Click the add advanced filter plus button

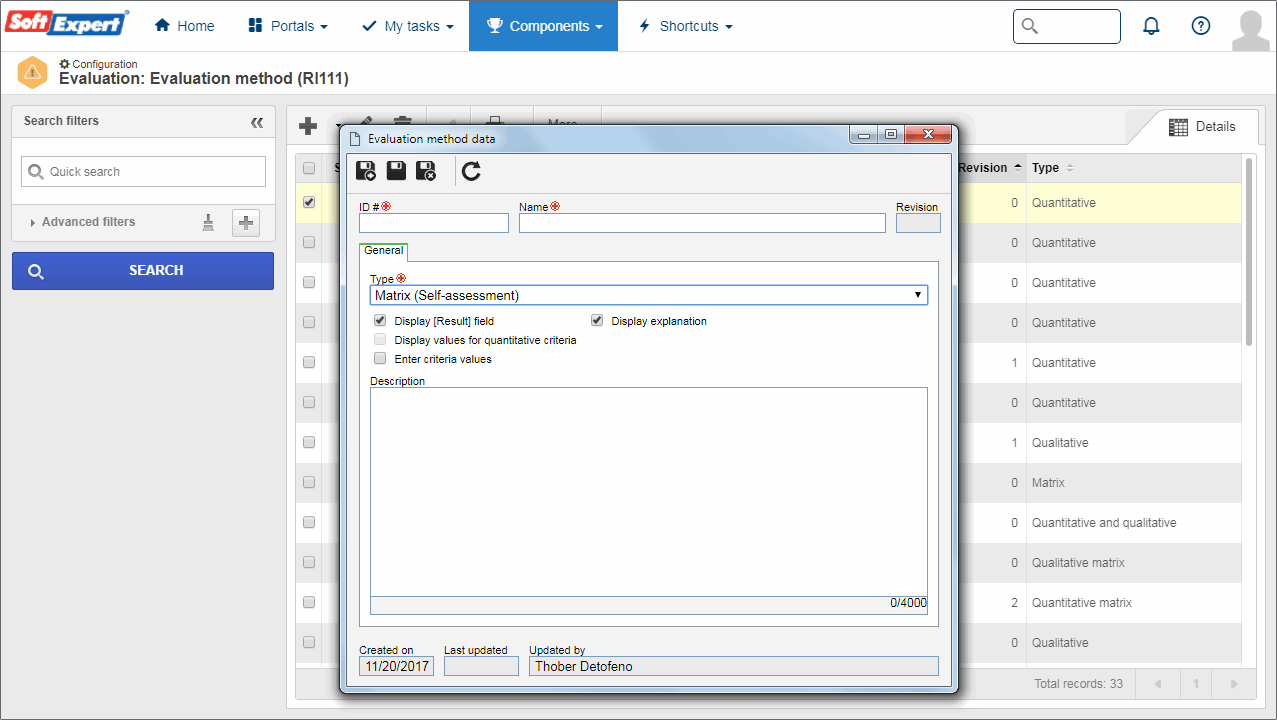pyautogui.click(x=246, y=223)
